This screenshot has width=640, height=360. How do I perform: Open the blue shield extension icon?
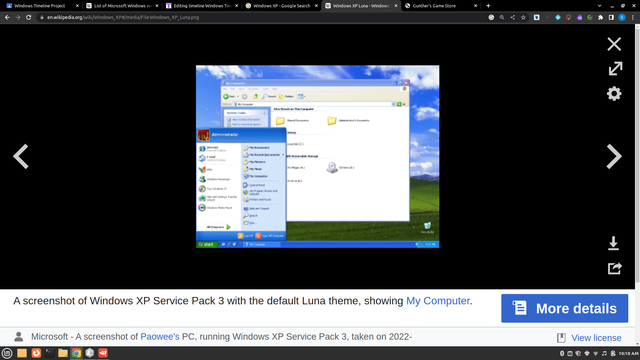[536, 18]
